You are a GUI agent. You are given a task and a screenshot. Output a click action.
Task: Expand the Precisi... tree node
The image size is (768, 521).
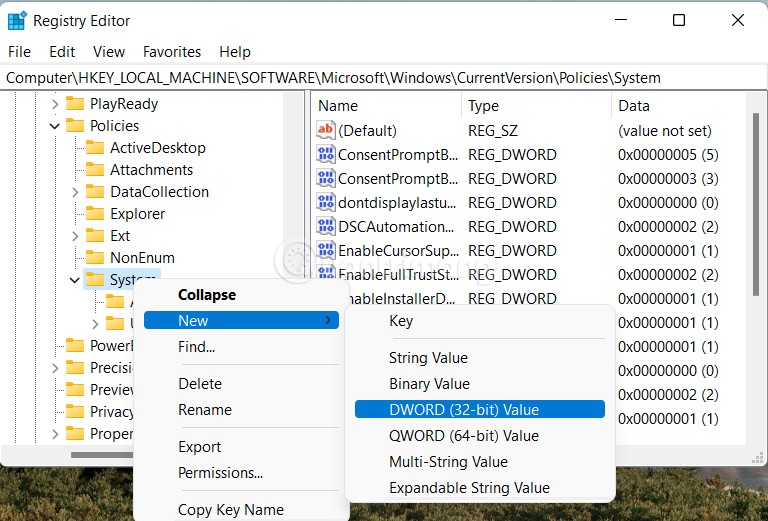tap(55, 368)
